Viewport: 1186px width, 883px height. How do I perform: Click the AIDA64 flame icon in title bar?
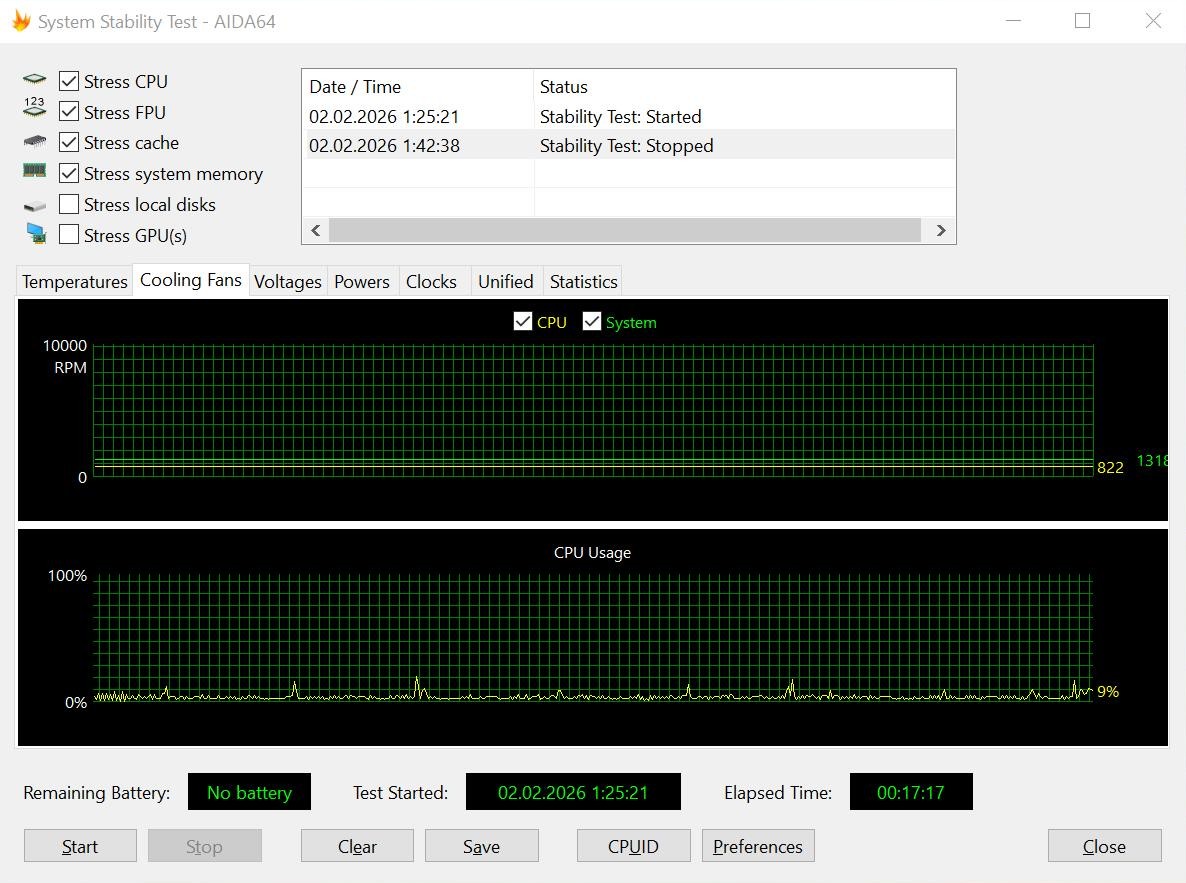[22, 21]
